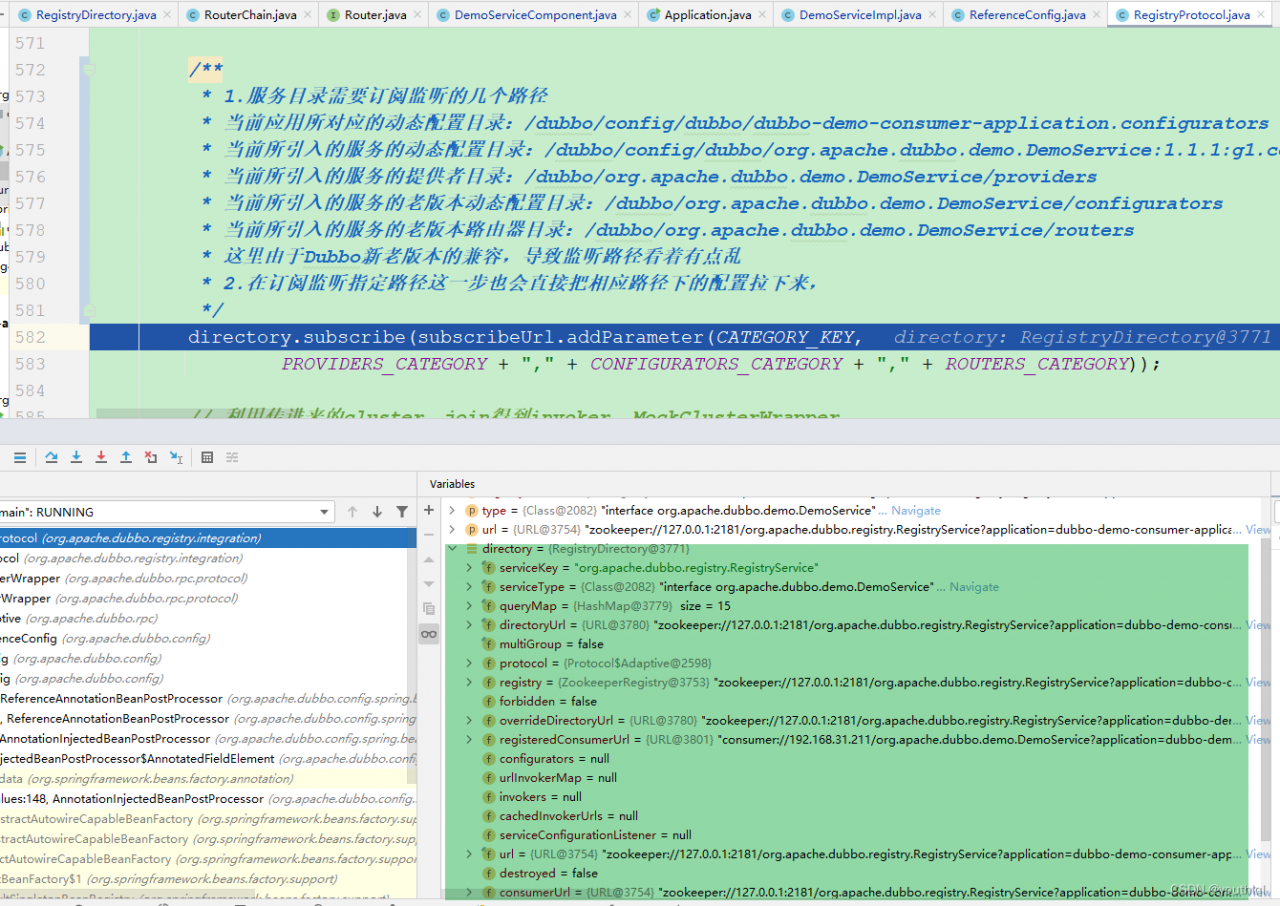
Task: Toggle the frames filter funnel icon
Action: 402,512
